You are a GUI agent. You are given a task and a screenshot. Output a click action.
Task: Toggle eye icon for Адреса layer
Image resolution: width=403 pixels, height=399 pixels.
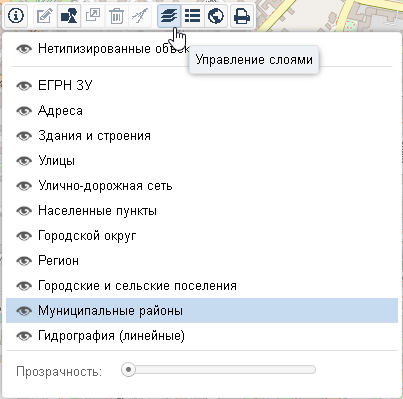point(24,111)
